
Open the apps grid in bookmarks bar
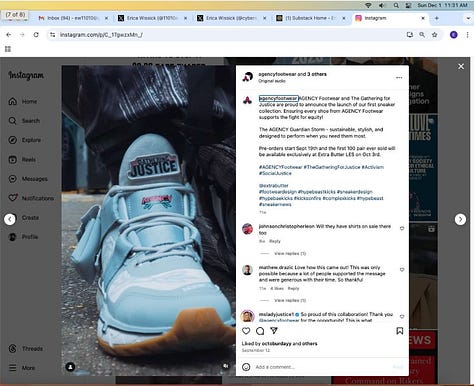pos(8,49)
